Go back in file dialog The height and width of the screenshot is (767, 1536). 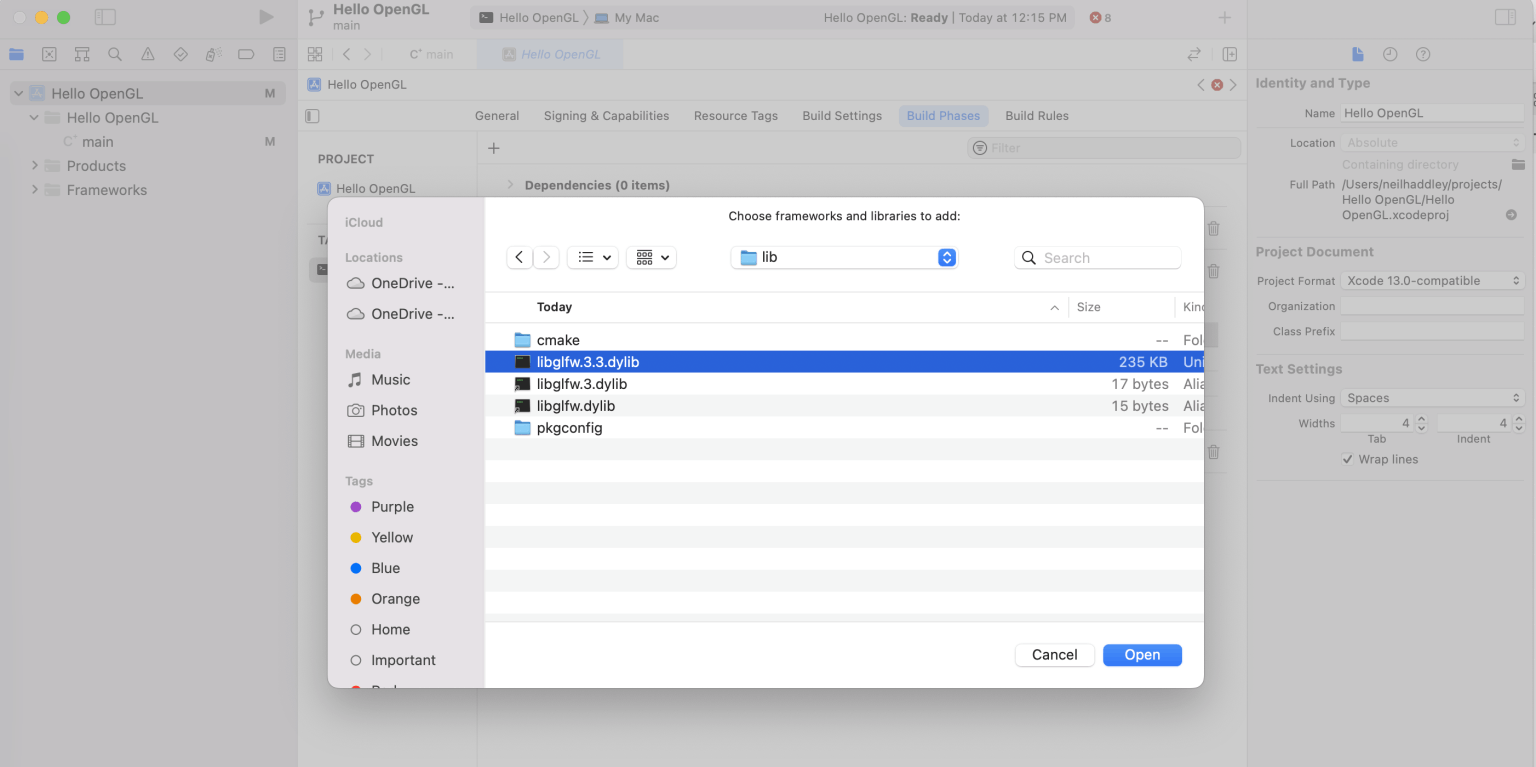(x=519, y=257)
